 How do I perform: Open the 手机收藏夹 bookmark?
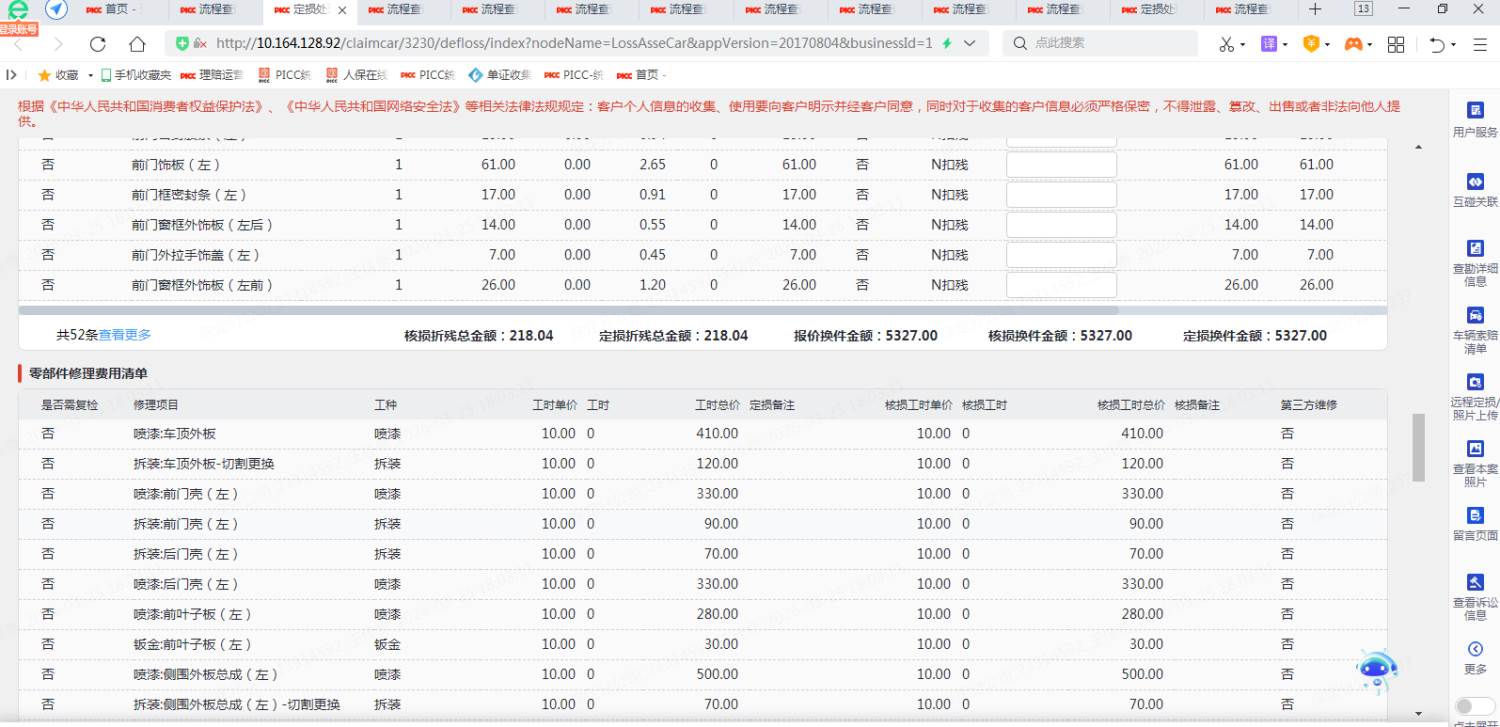tap(135, 75)
